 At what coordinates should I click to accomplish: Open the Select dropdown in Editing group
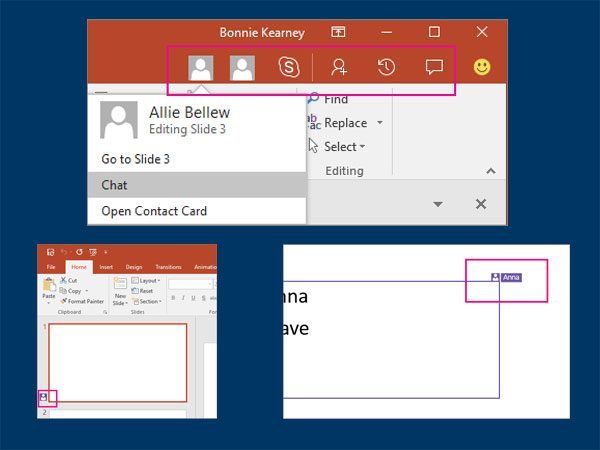click(x=362, y=147)
